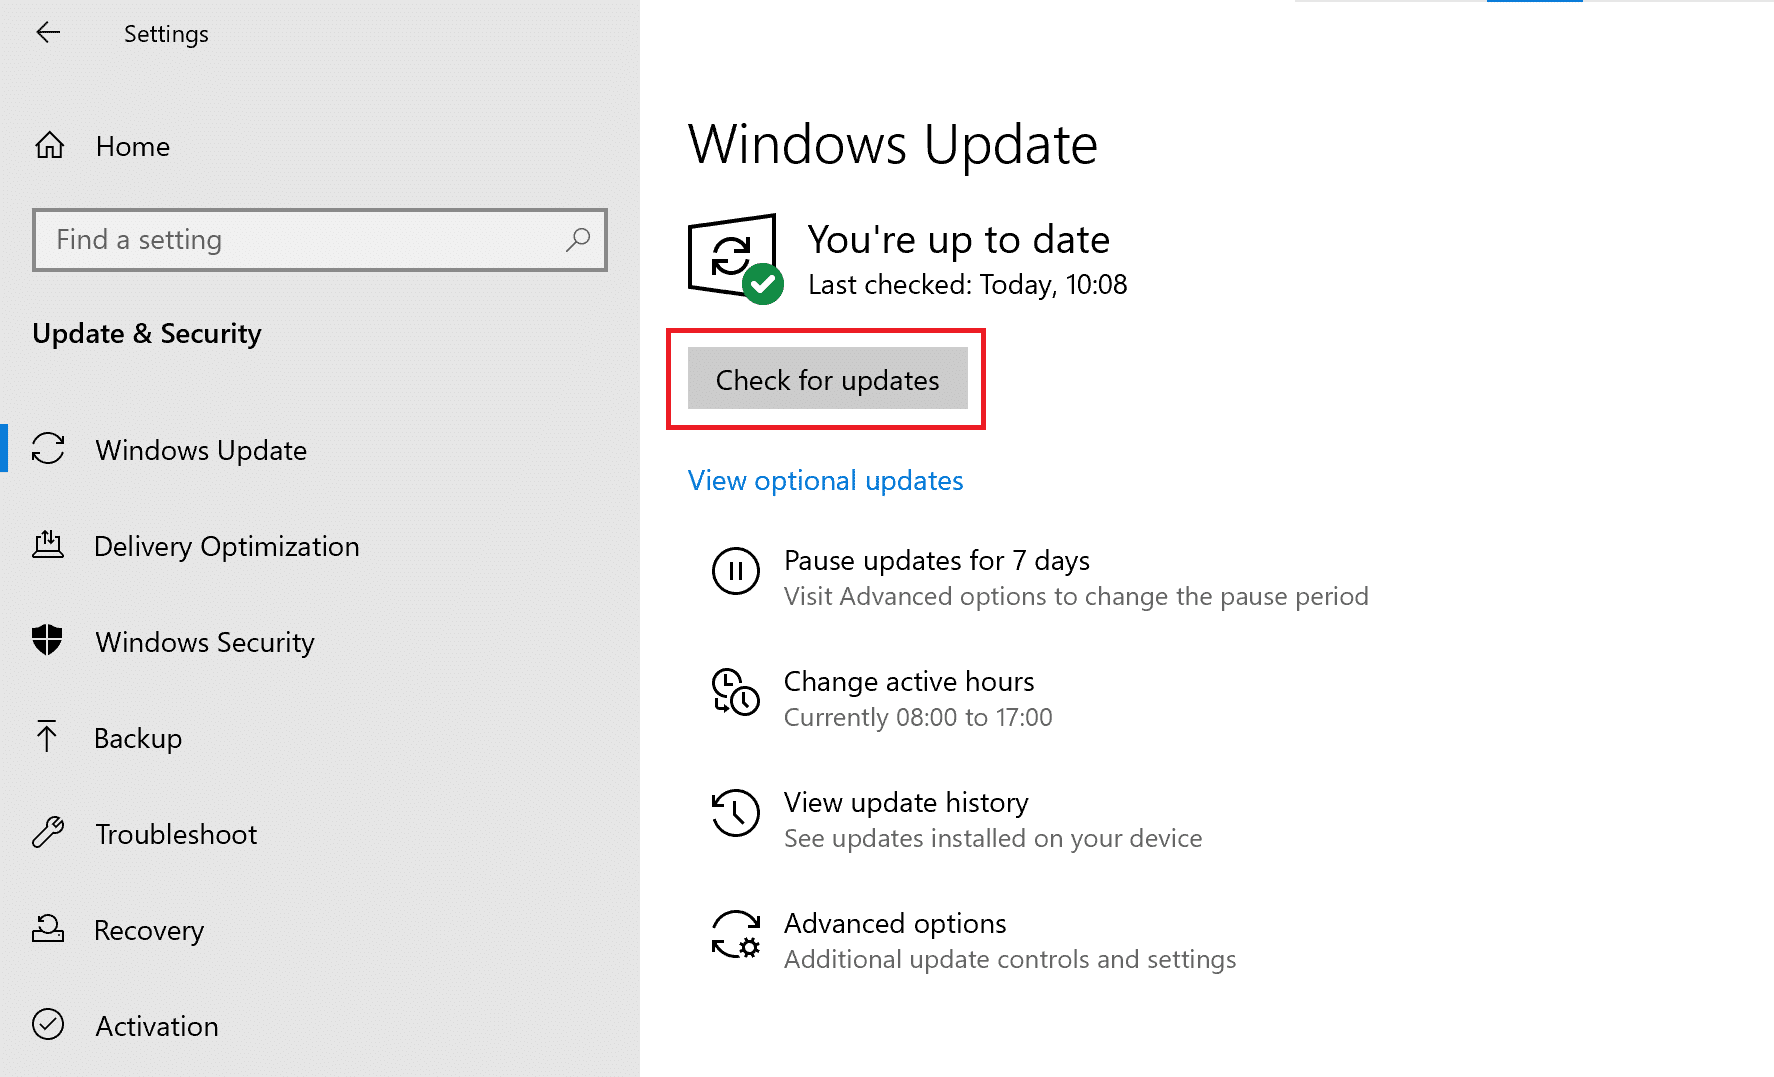Open View optional updates link
Image resolution: width=1774 pixels, height=1077 pixels.
click(x=824, y=480)
